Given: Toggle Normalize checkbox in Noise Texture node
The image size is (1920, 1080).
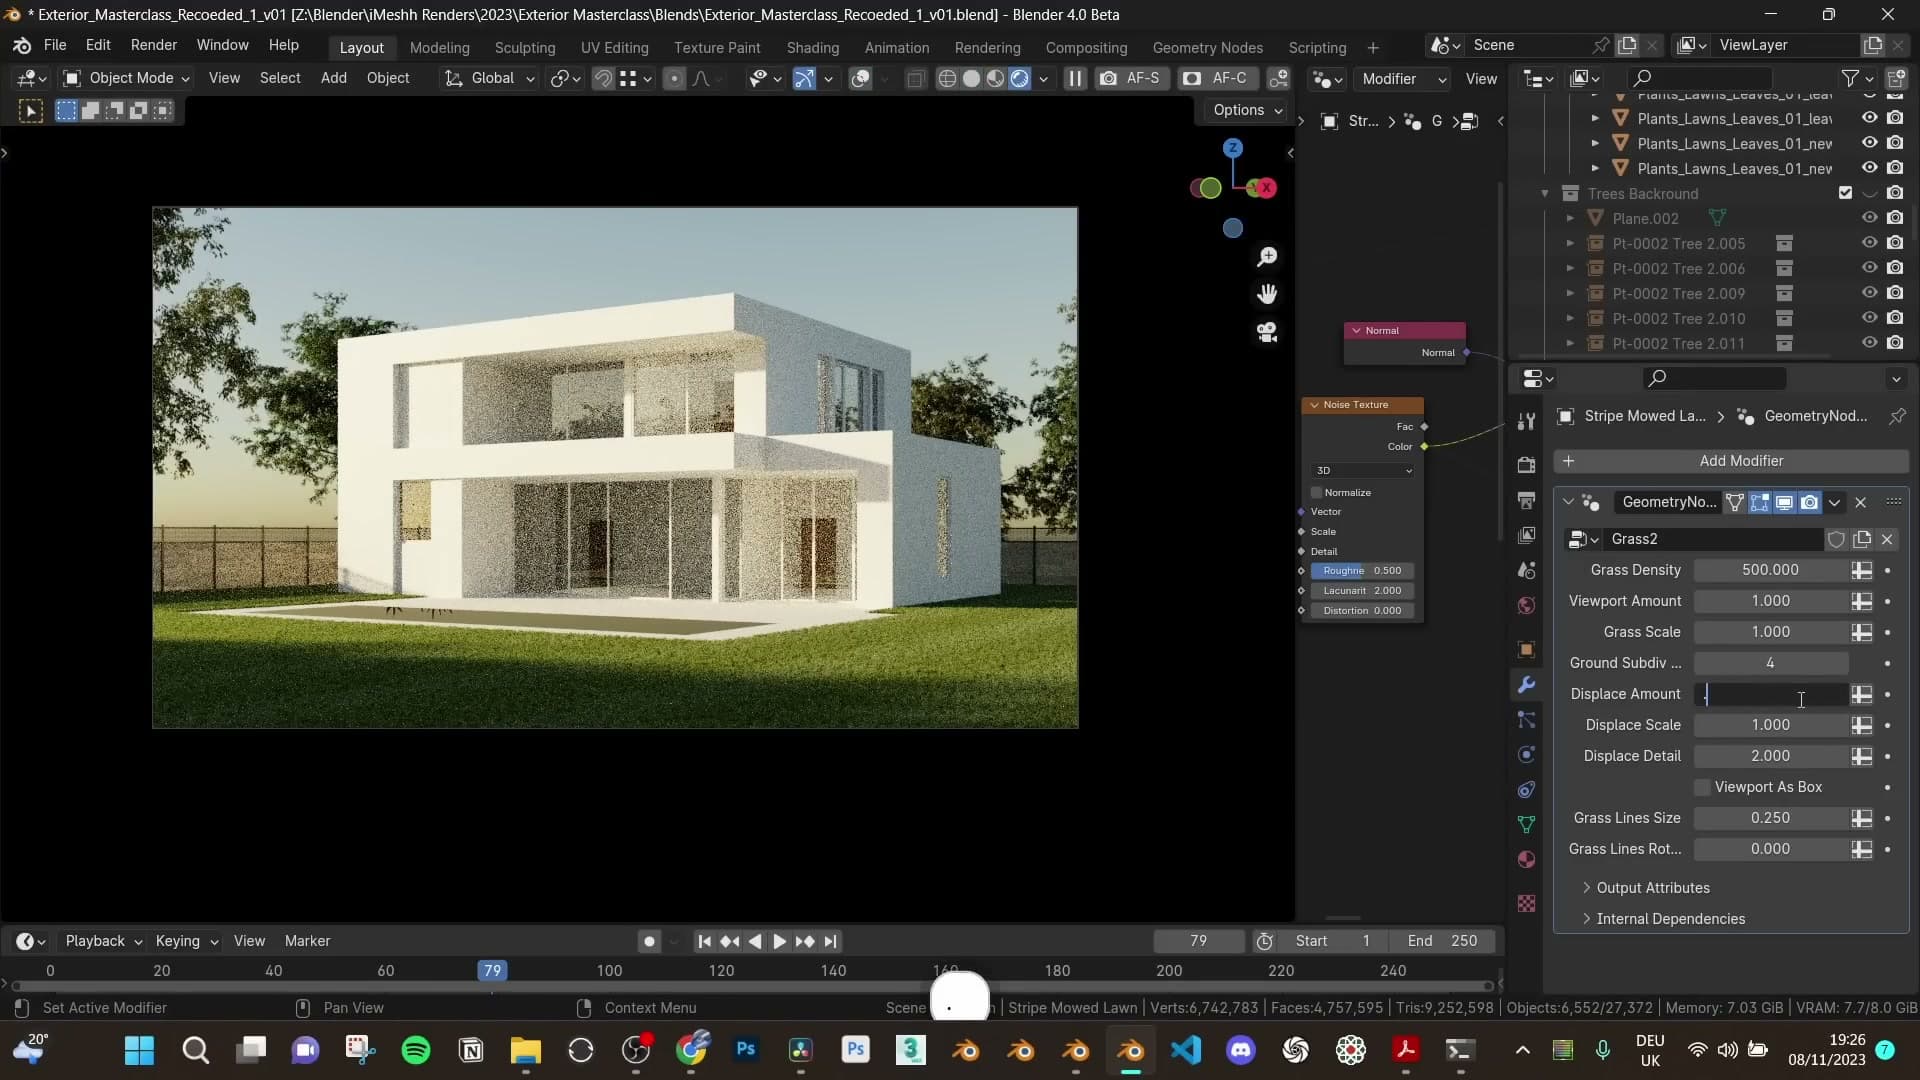Looking at the screenshot, I should 1317,493.
